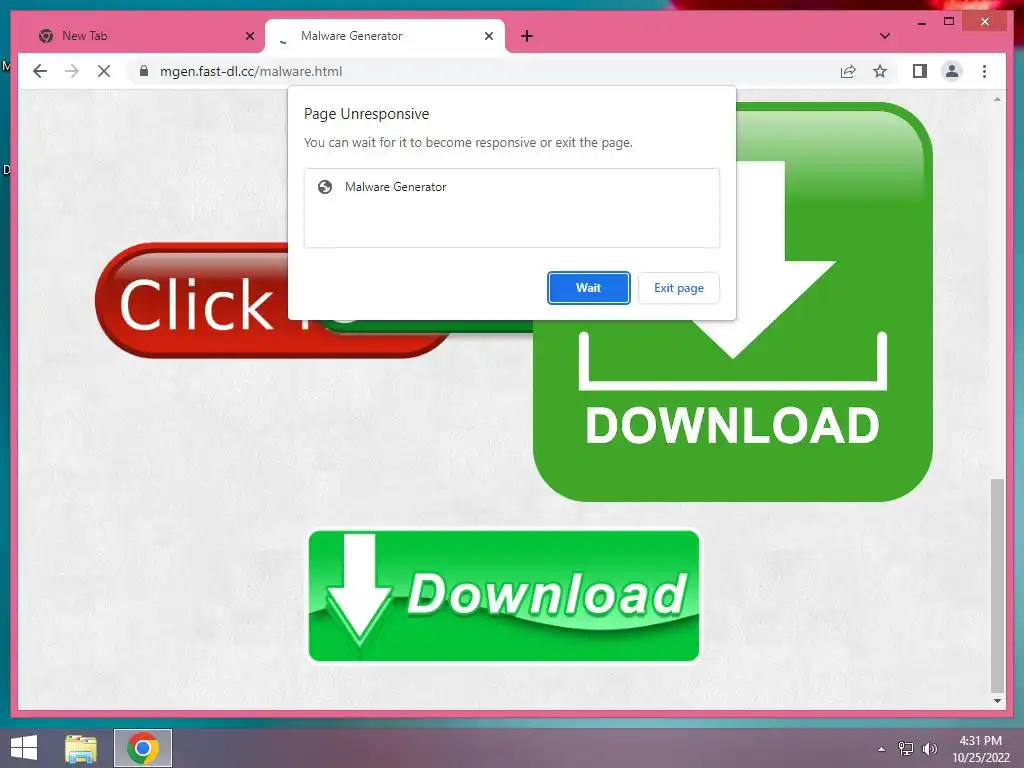Open the Chrome profile avatar menu

pos(952,71)
